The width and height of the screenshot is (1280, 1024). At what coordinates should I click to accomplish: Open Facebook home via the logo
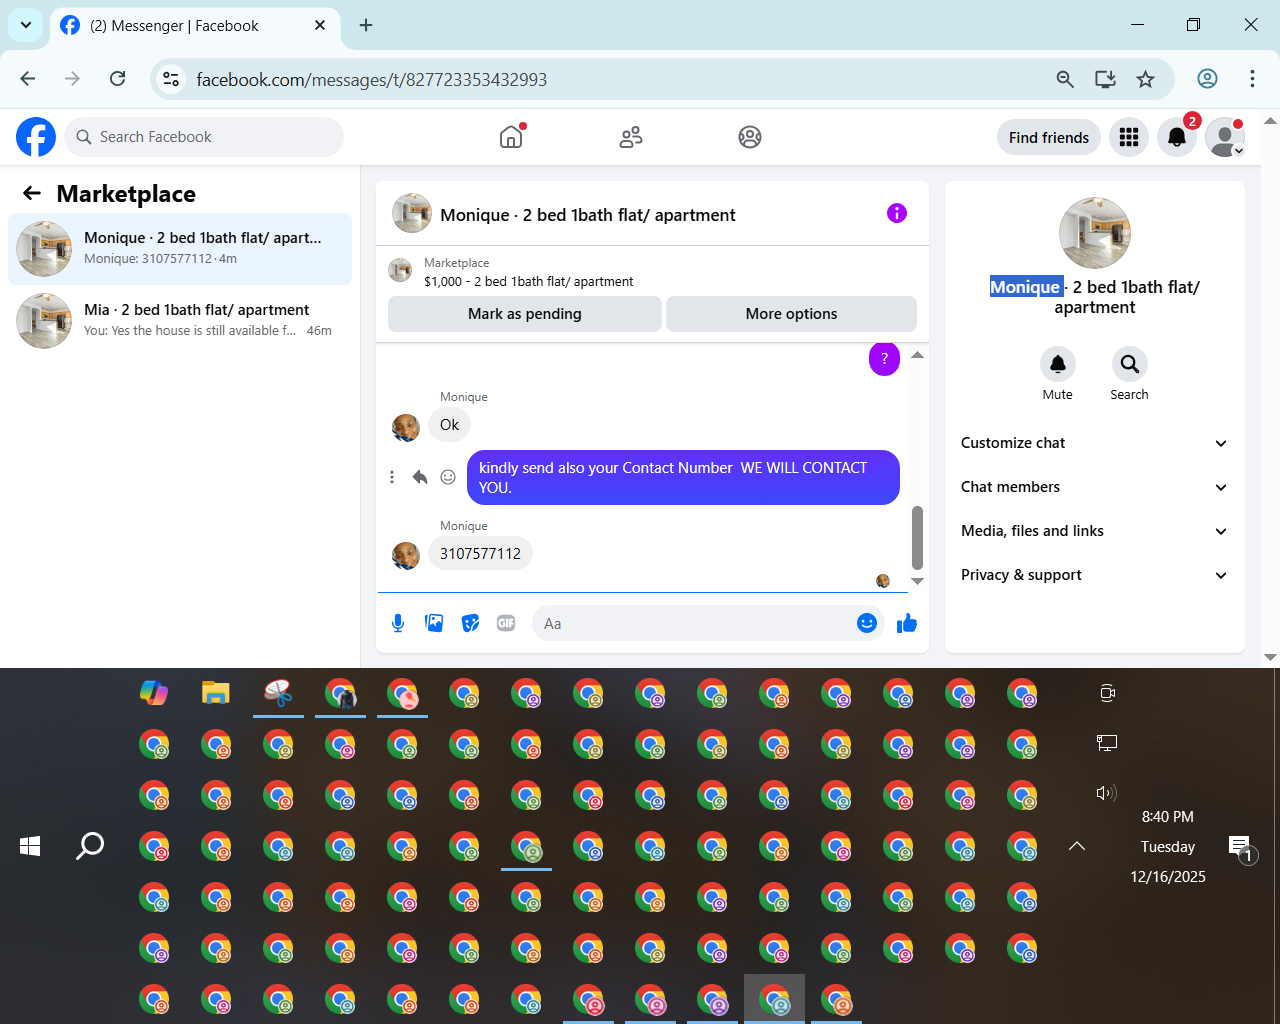[36, 137]
